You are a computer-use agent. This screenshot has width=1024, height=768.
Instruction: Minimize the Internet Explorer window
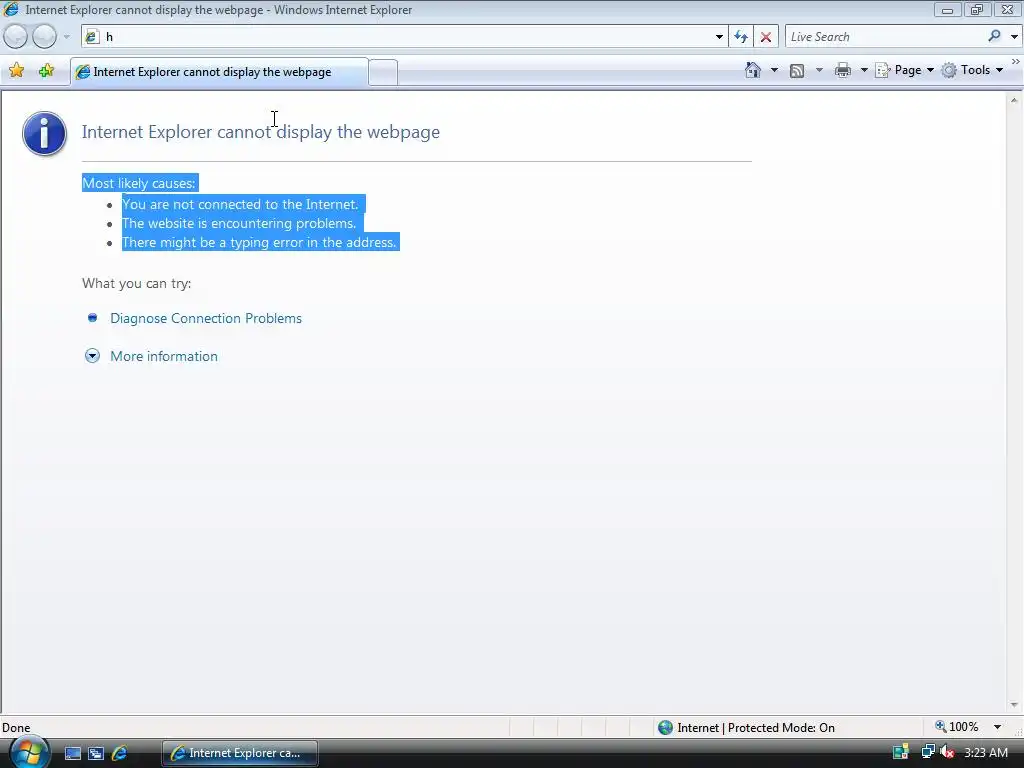pyautogui.click(x=947, y=10)
